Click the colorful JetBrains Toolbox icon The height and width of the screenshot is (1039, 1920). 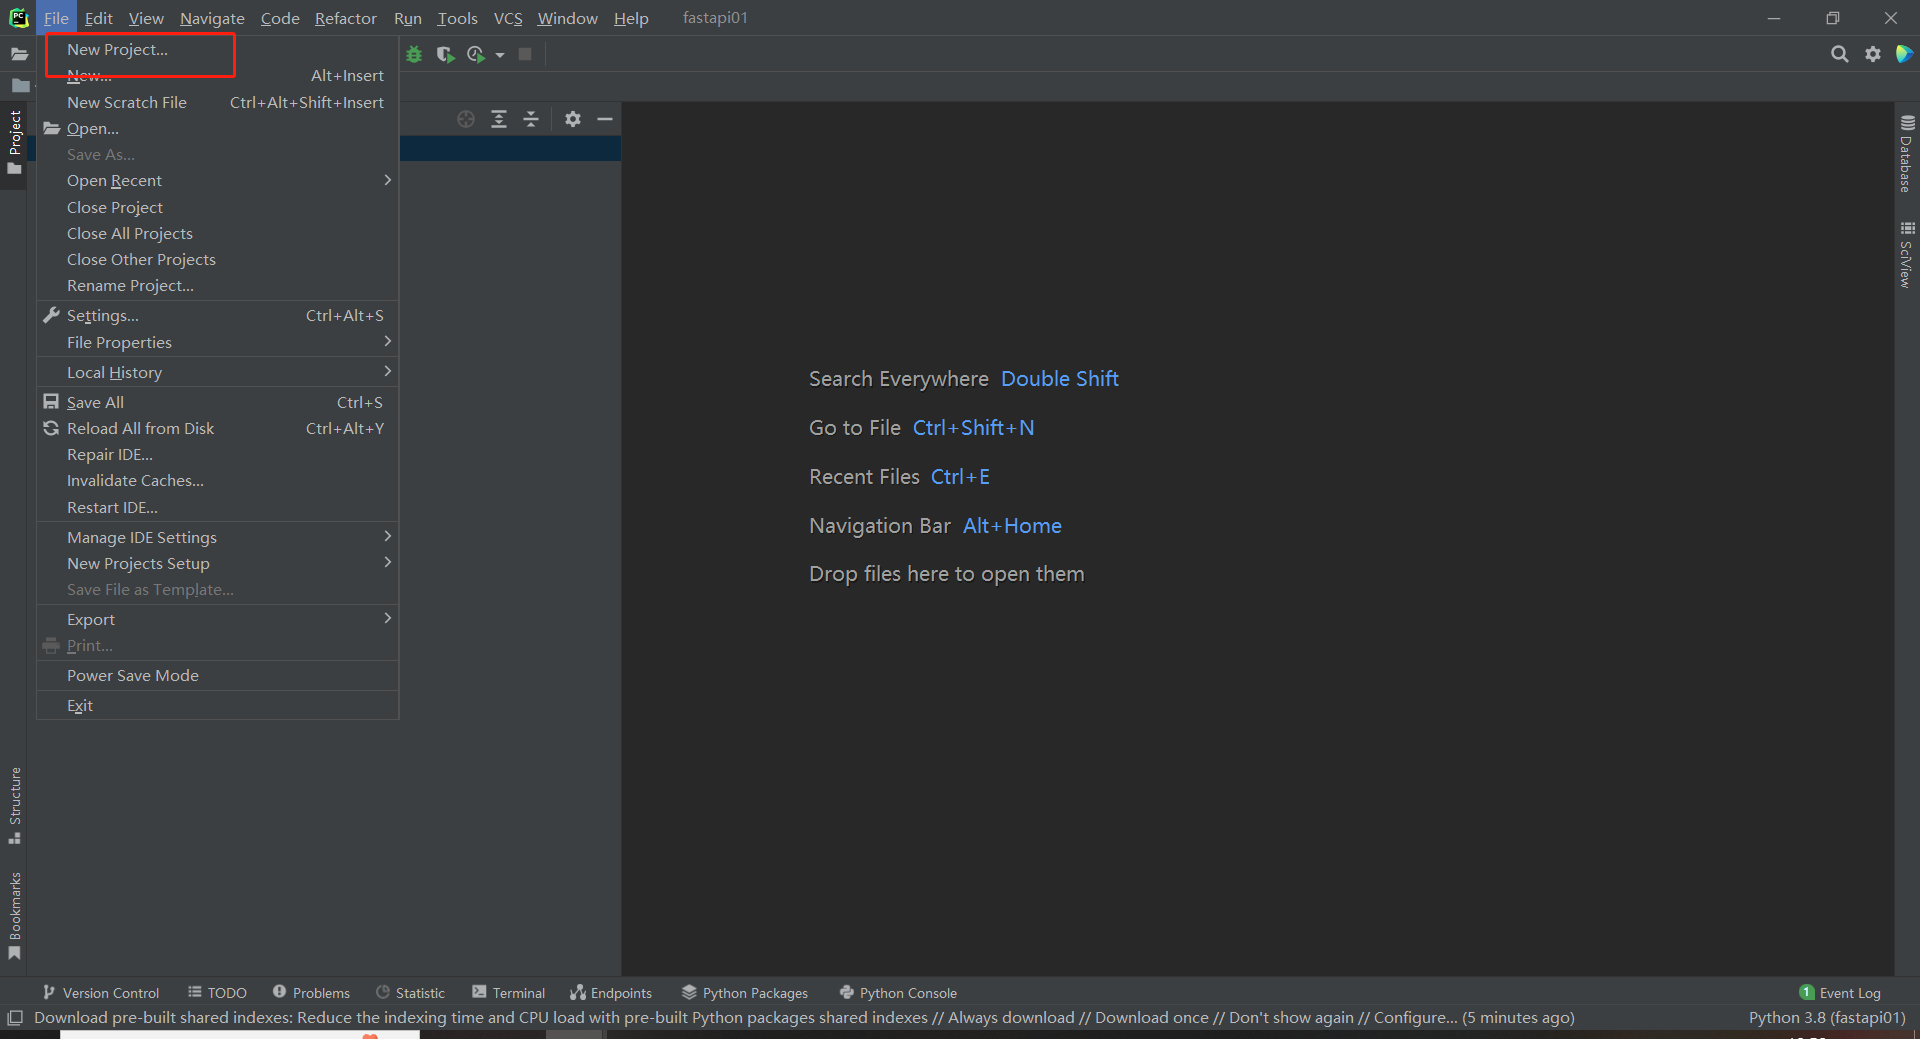pos(1904,54)
